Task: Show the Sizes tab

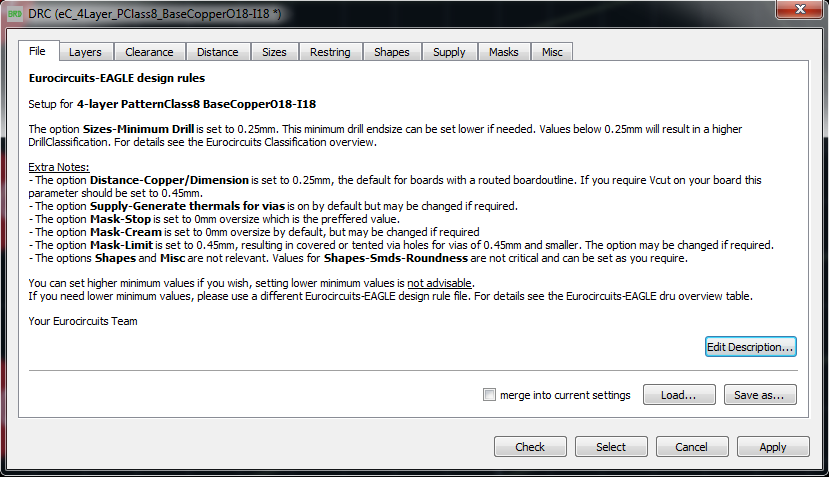Action: [274, 52]
